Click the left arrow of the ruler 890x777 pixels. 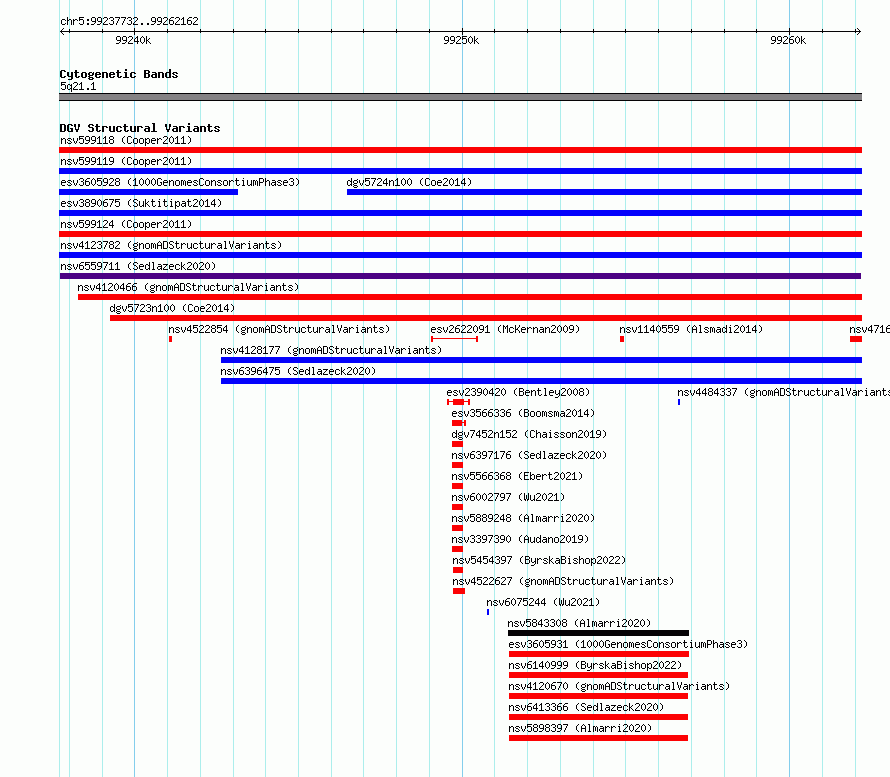[x=63, y=31]
